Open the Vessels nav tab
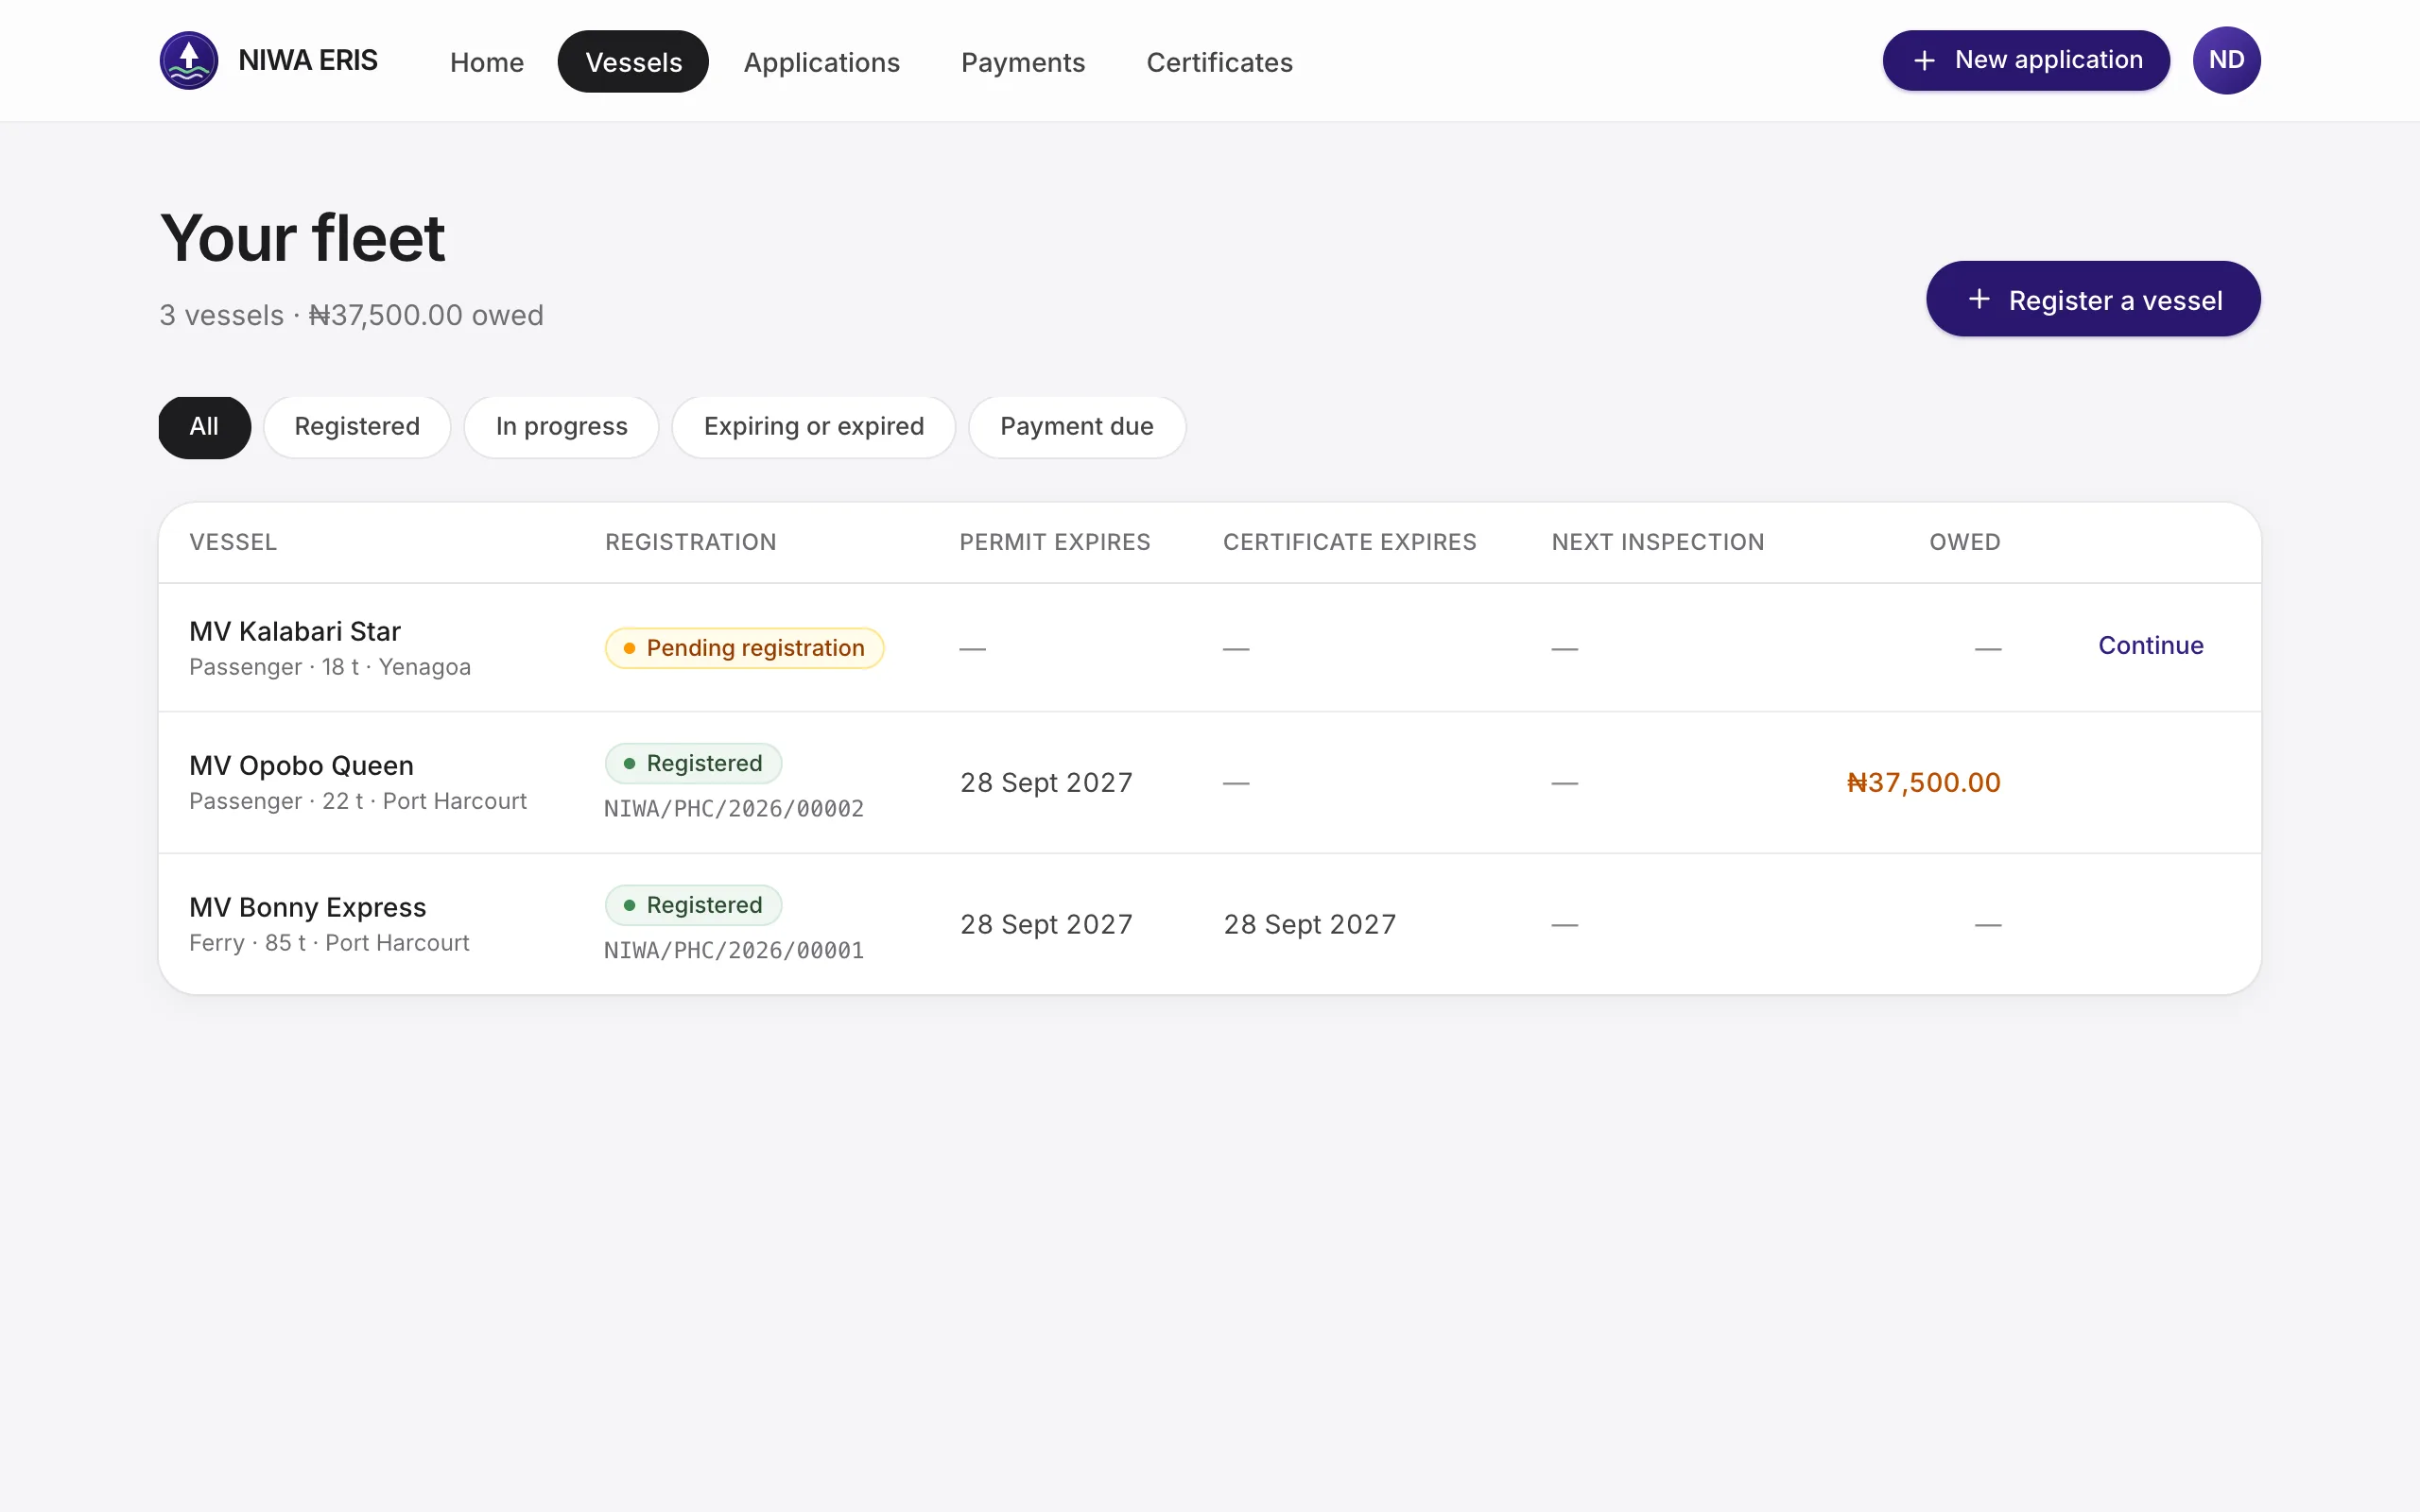Viewport: 2420px width, 1512px height. [633, 62]
